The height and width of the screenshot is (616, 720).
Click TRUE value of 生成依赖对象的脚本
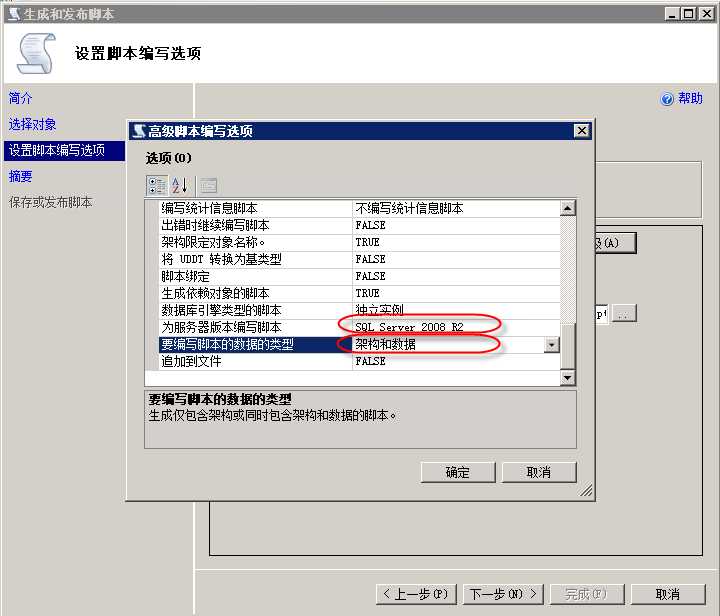point(456,293)
